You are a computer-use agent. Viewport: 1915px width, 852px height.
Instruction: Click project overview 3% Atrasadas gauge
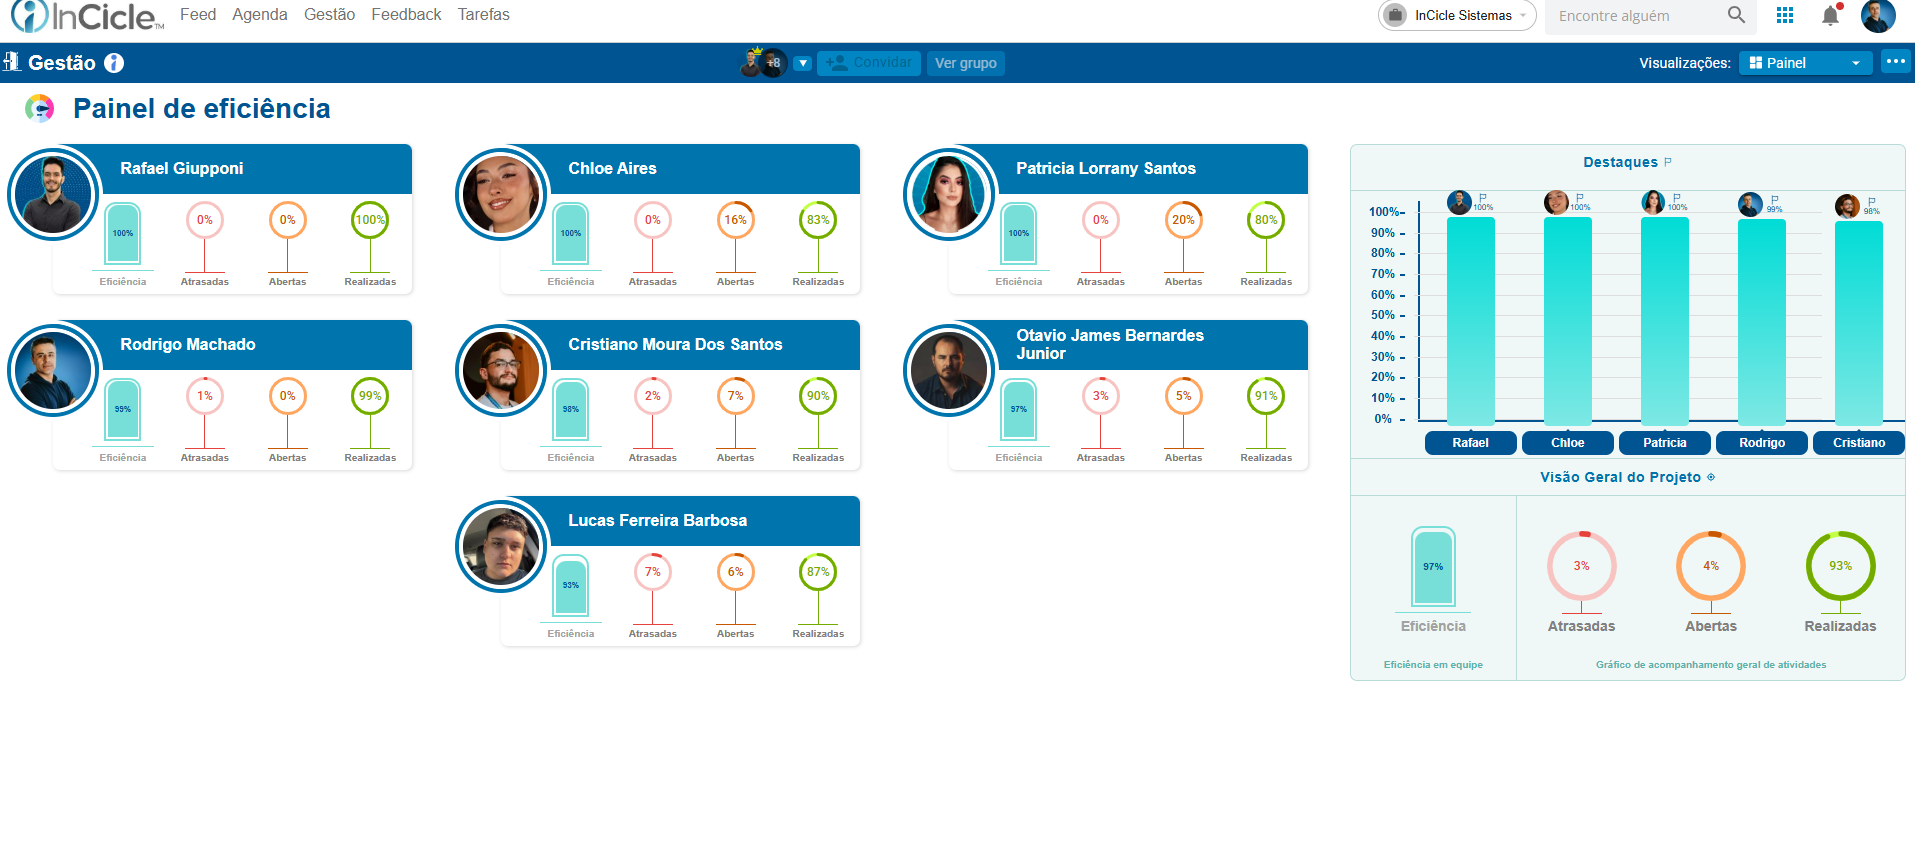(x=1581, y=566)
